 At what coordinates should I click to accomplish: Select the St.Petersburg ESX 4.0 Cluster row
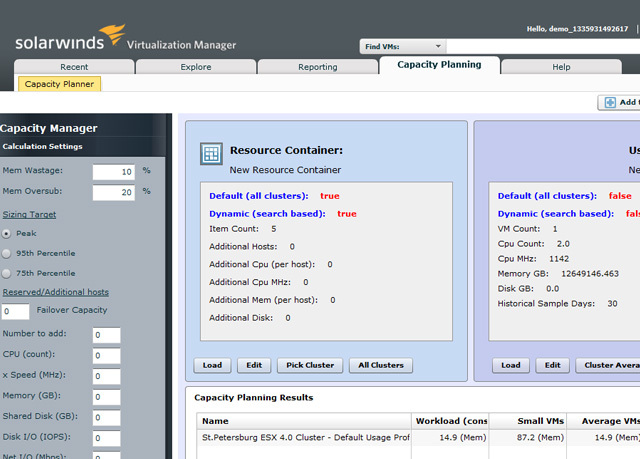[418, 437]
